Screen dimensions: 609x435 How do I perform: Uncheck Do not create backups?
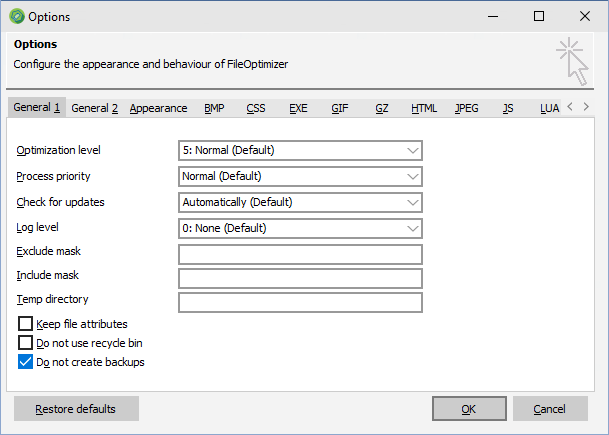pyautogui.click(x=26, y=362)
